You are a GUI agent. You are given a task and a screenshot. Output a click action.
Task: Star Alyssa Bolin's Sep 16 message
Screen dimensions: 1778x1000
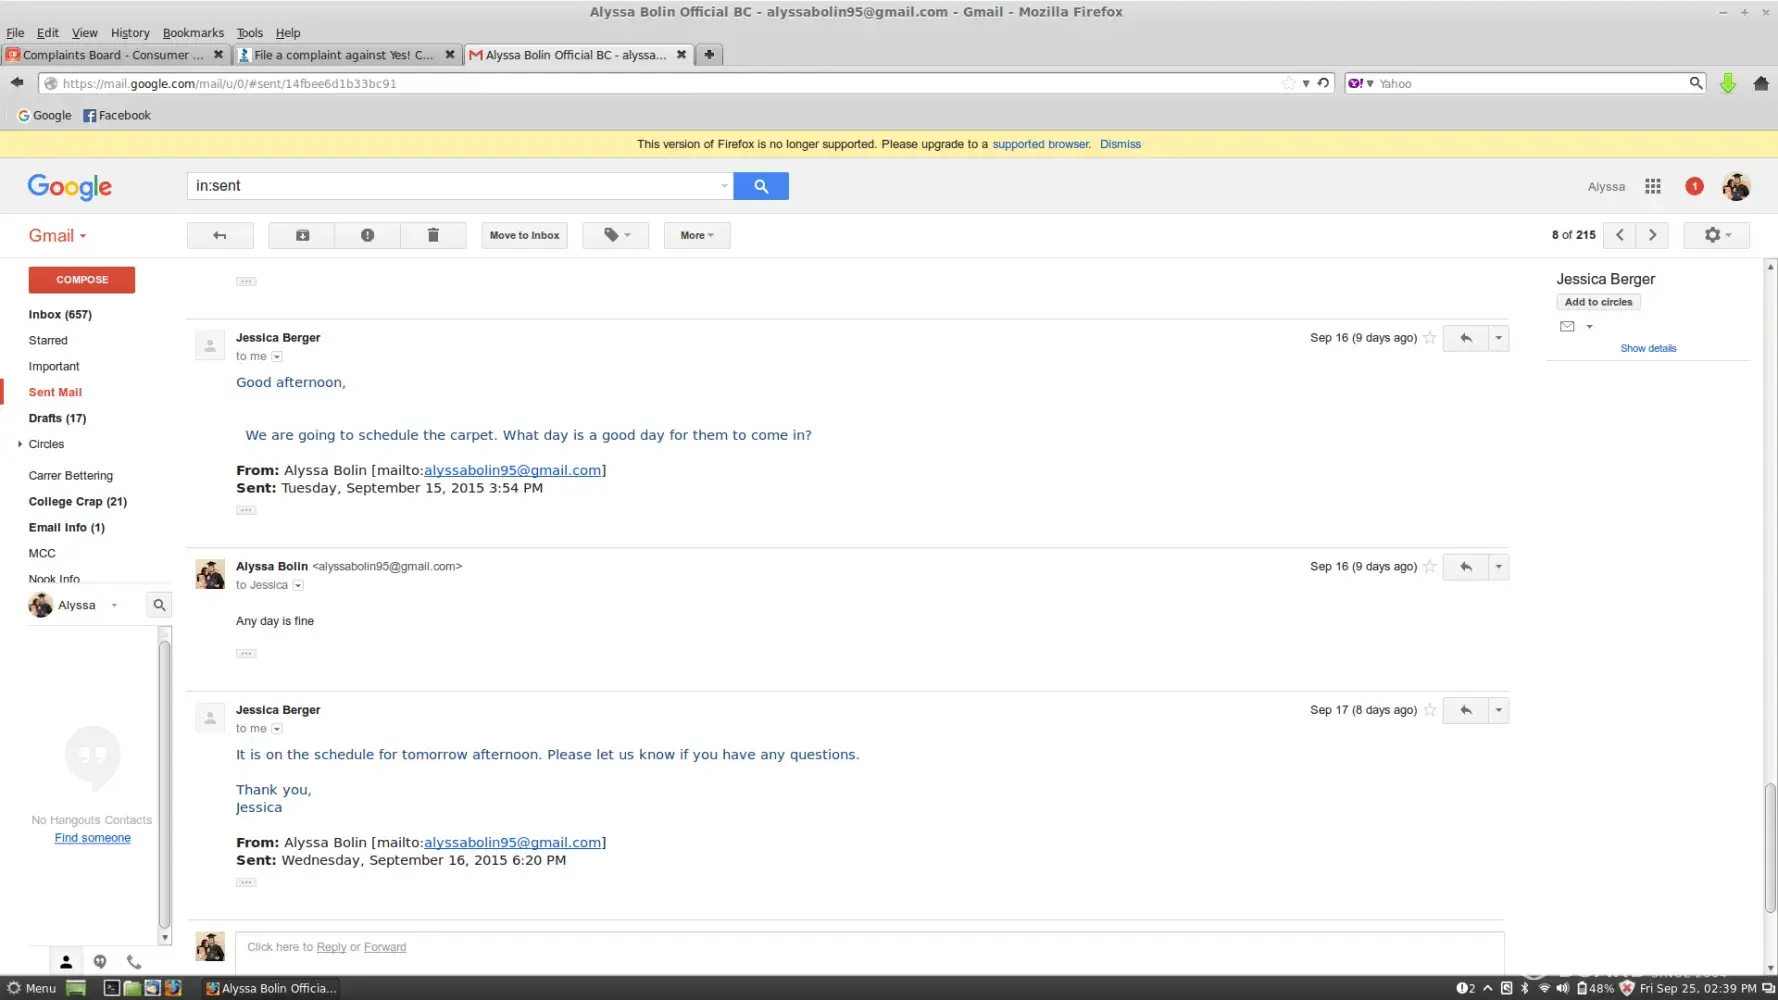pyautogui.click(x=1430, y=567)
